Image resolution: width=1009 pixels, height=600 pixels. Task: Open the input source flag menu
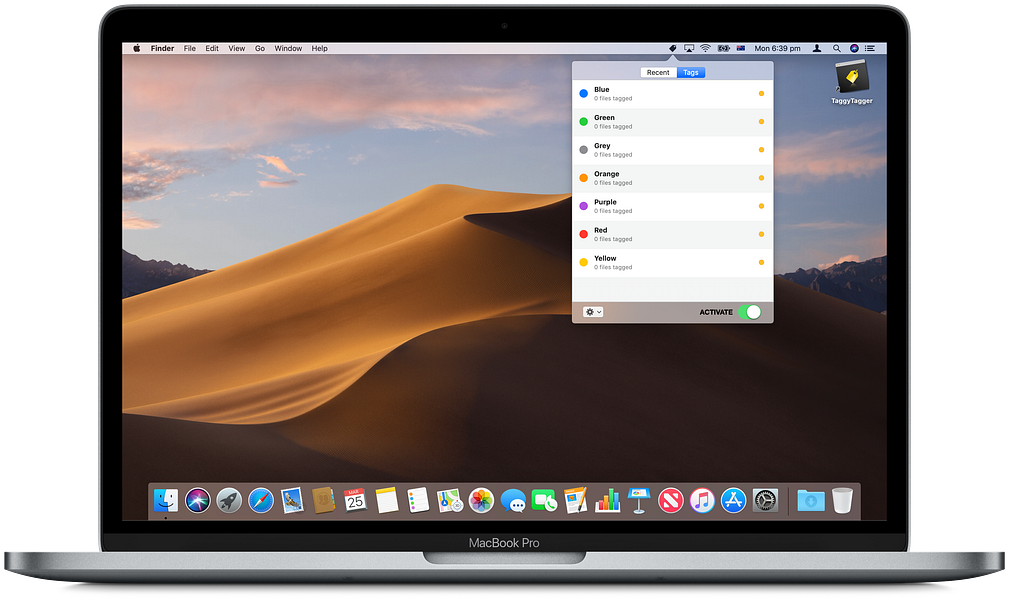tap(741, 48)
